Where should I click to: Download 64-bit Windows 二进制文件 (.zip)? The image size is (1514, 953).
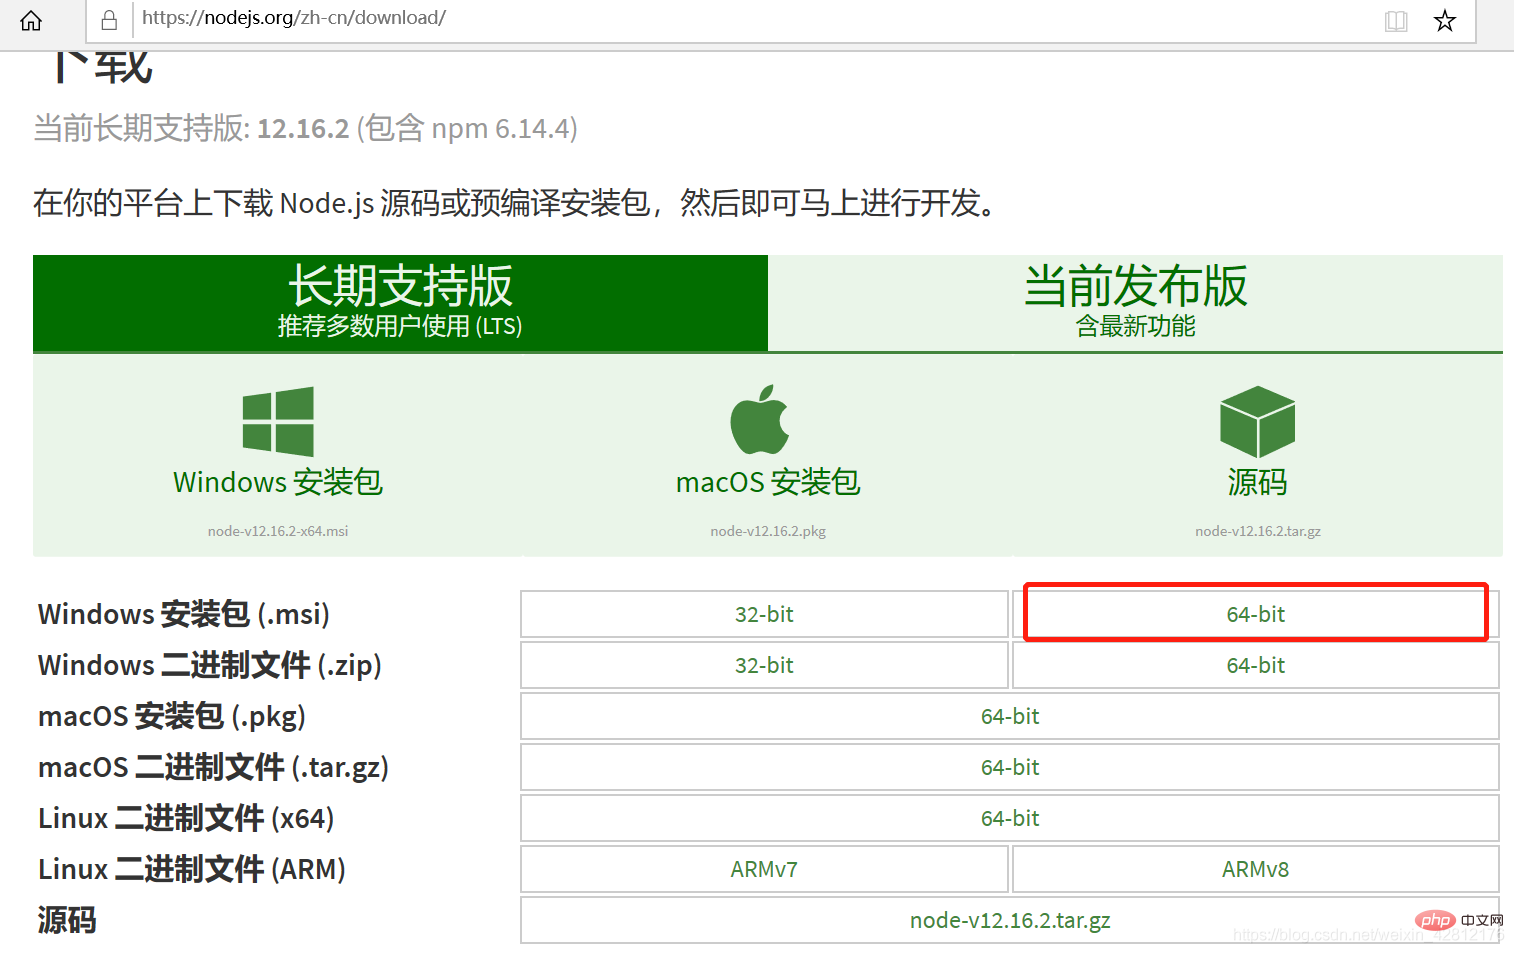pos(1256,665)
